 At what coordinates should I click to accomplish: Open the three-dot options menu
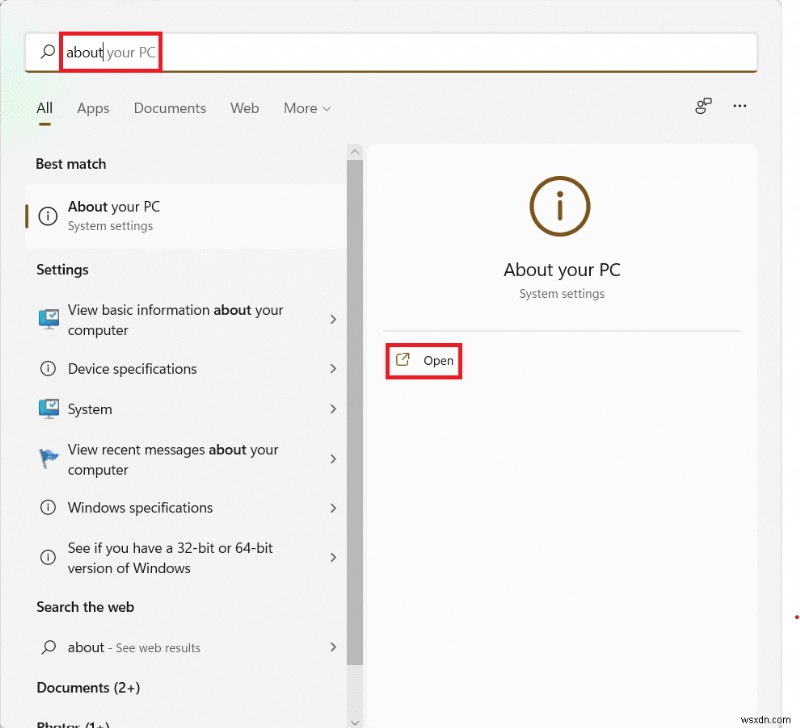740,105
